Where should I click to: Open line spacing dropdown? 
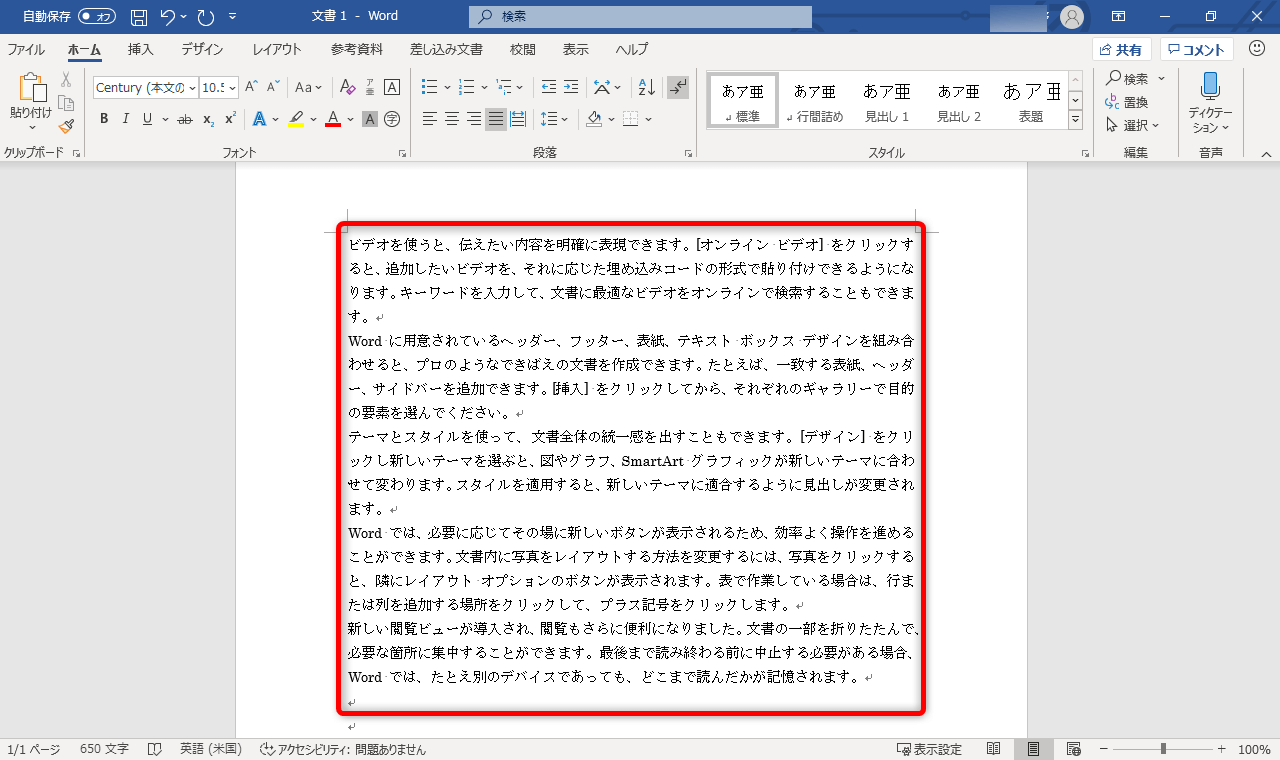click(x=554, y=119)
